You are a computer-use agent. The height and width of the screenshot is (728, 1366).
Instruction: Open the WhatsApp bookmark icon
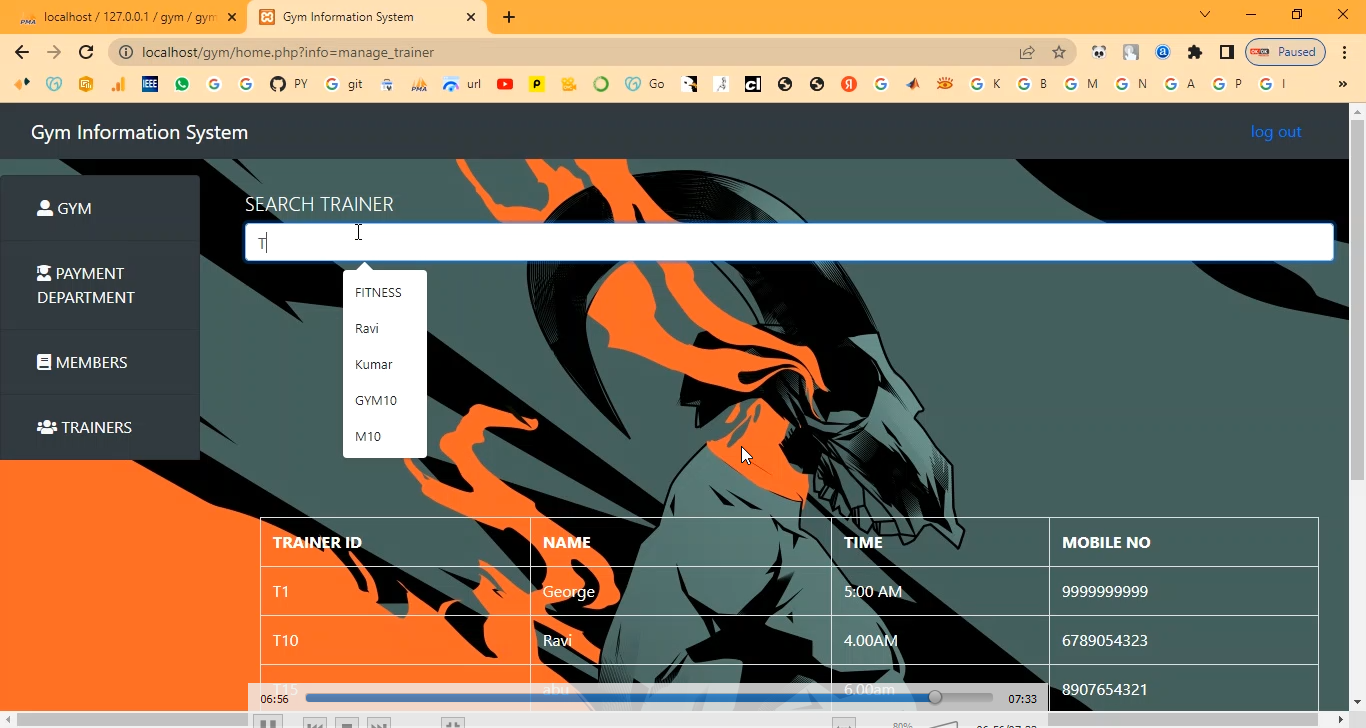(x=181, y=84)
